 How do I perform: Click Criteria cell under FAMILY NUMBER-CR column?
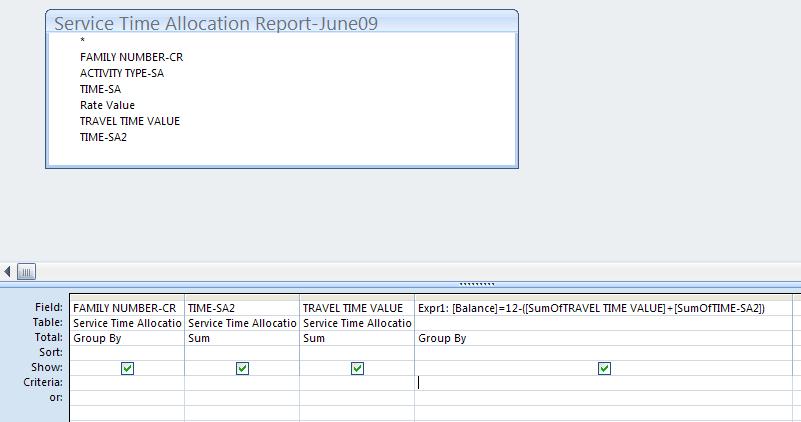tap(127, 383)
